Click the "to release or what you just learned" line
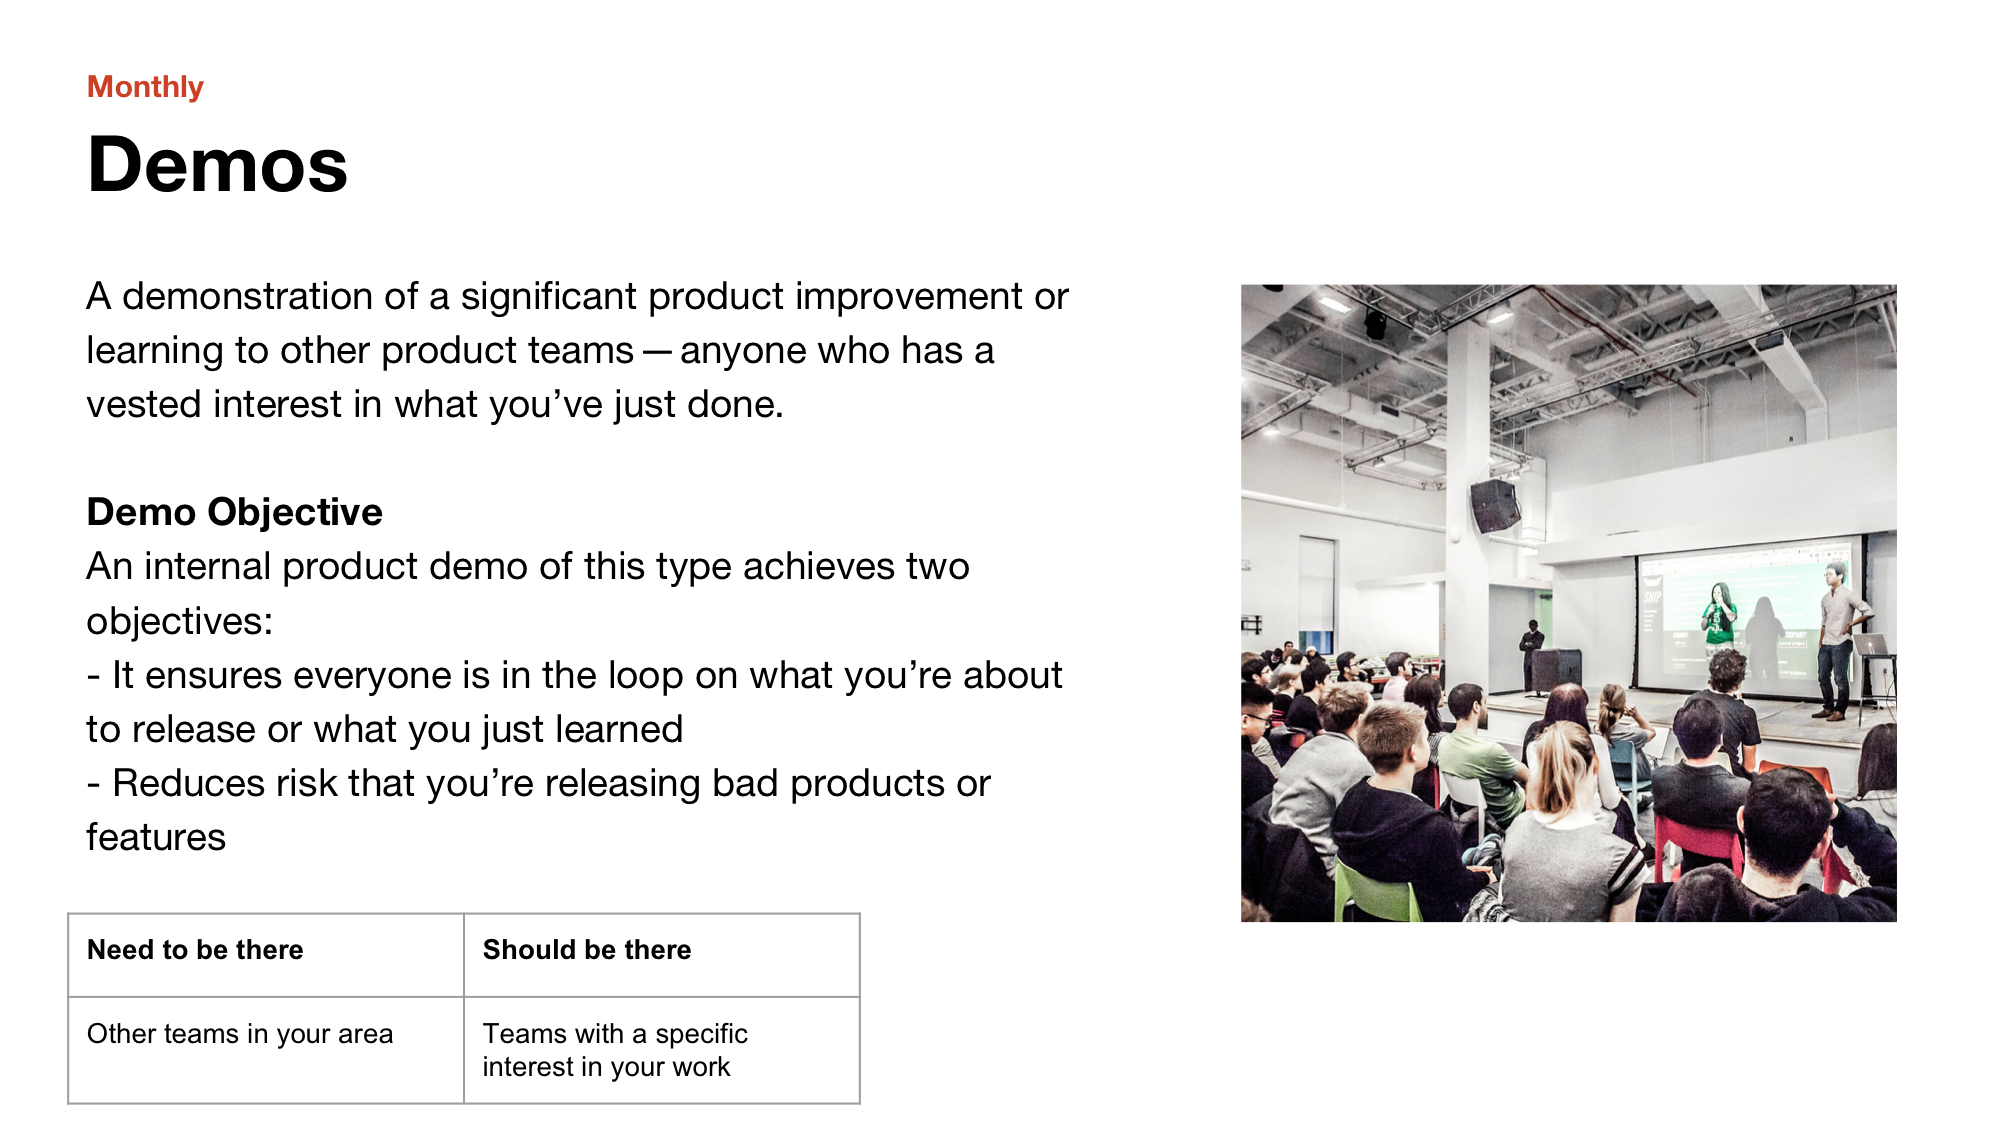Screen dimensions: 2000x1125 pyautogui.click(x=384, y=730)
